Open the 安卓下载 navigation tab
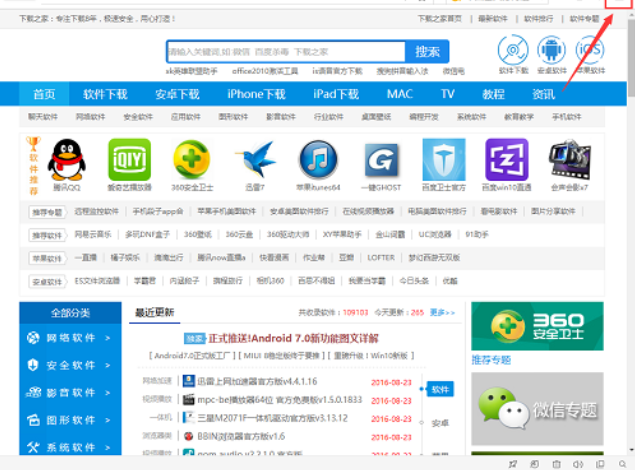635x470 pixels. 177,94
